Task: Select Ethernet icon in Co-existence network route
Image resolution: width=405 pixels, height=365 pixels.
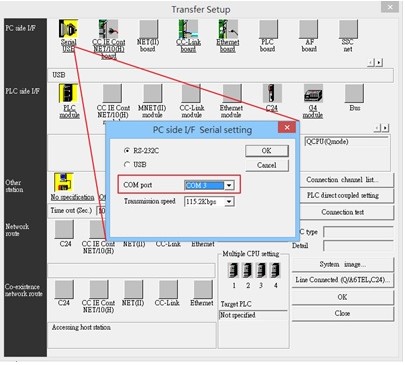Action: point(203,289)
